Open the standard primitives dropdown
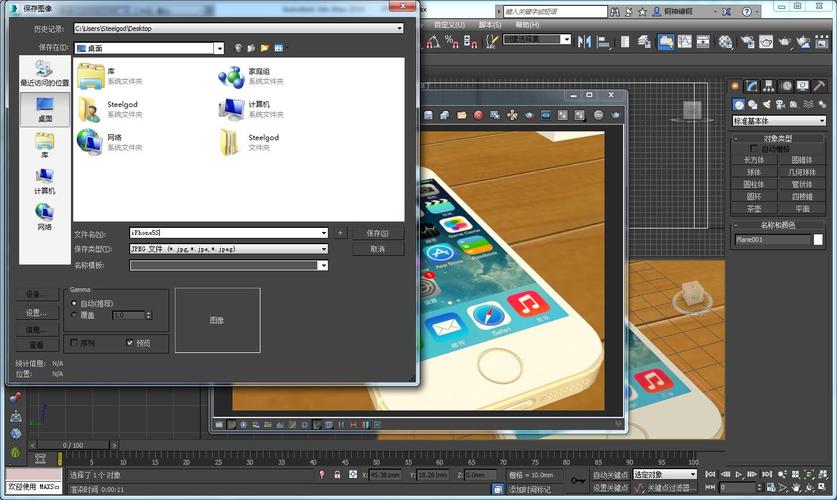Viewport: 837px width, 500px height. (779, 121)
